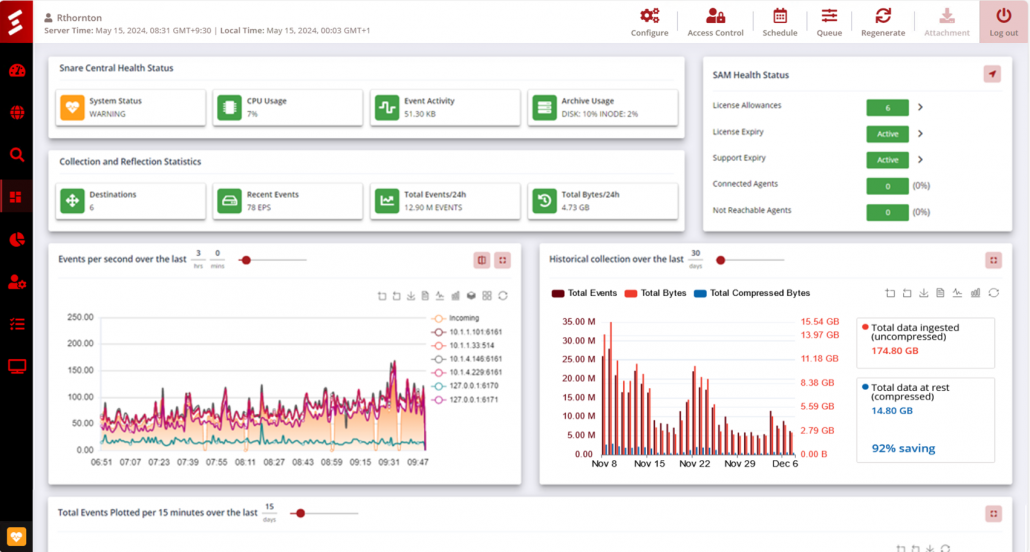Open the pie chart reports sidebar icon
The image size is (1030, 552).
point(17,239)
